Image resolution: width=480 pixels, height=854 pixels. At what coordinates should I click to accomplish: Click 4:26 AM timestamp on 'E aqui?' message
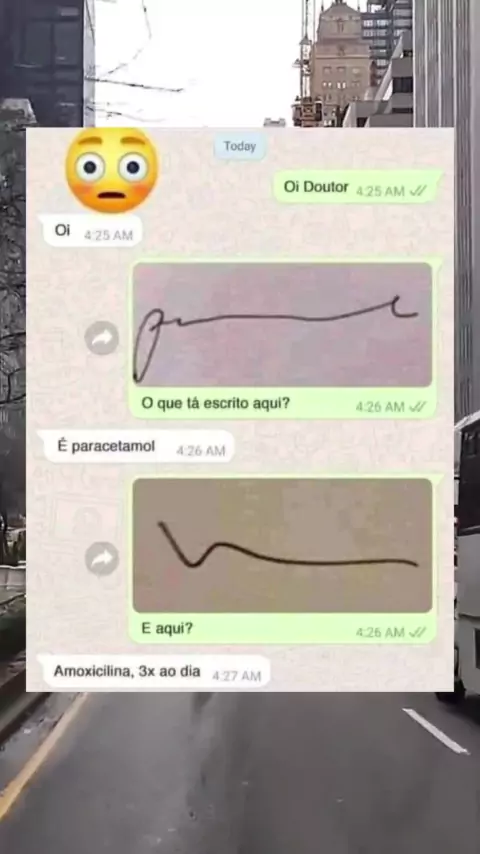click(380, 632)
